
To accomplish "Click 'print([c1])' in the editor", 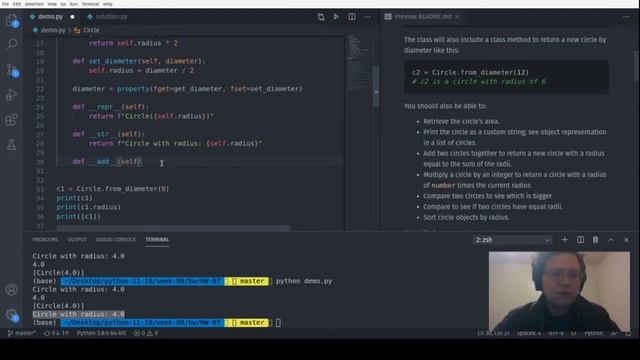I will pos(78,216).
